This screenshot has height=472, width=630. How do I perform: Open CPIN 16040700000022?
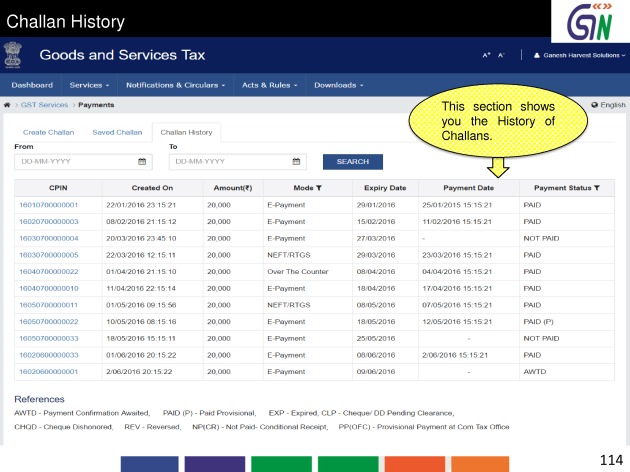tap(49, 272)
